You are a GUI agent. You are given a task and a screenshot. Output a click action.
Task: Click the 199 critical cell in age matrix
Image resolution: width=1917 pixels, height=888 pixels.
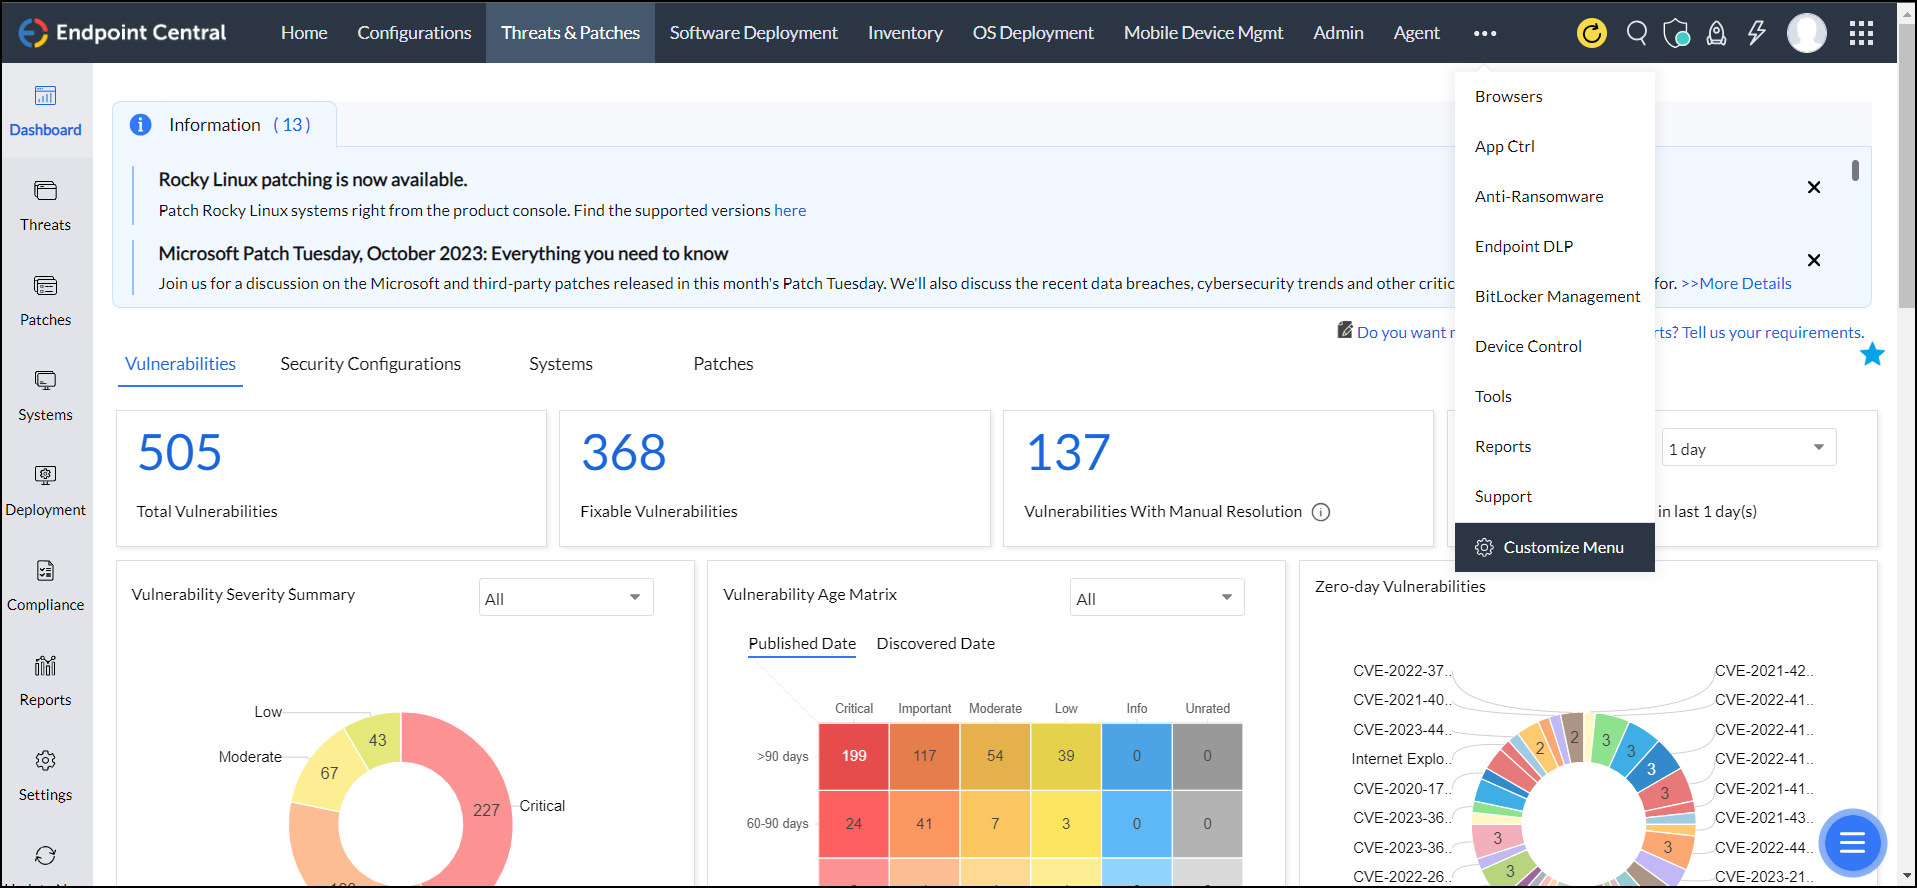tap(854, 756)
